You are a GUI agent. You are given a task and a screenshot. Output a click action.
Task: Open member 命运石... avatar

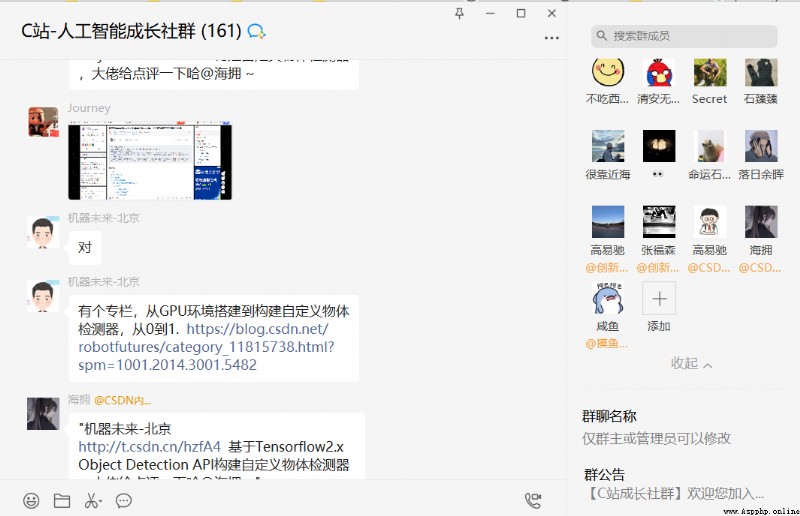click(710, 146)
